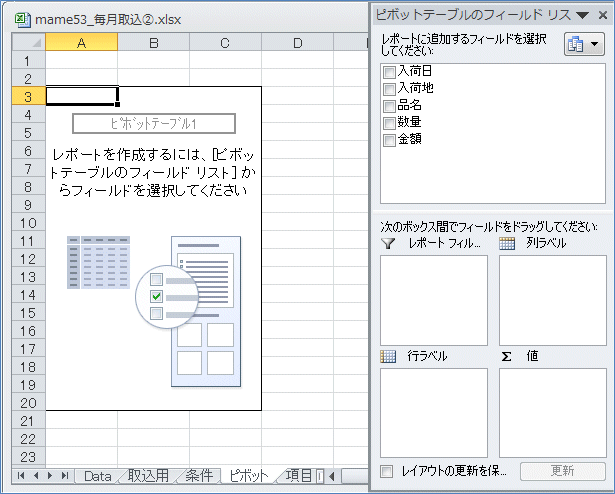Click the horizontal scrollbar left arrow
The width and height of the screenshot is (615, 494).
(332, 476)
